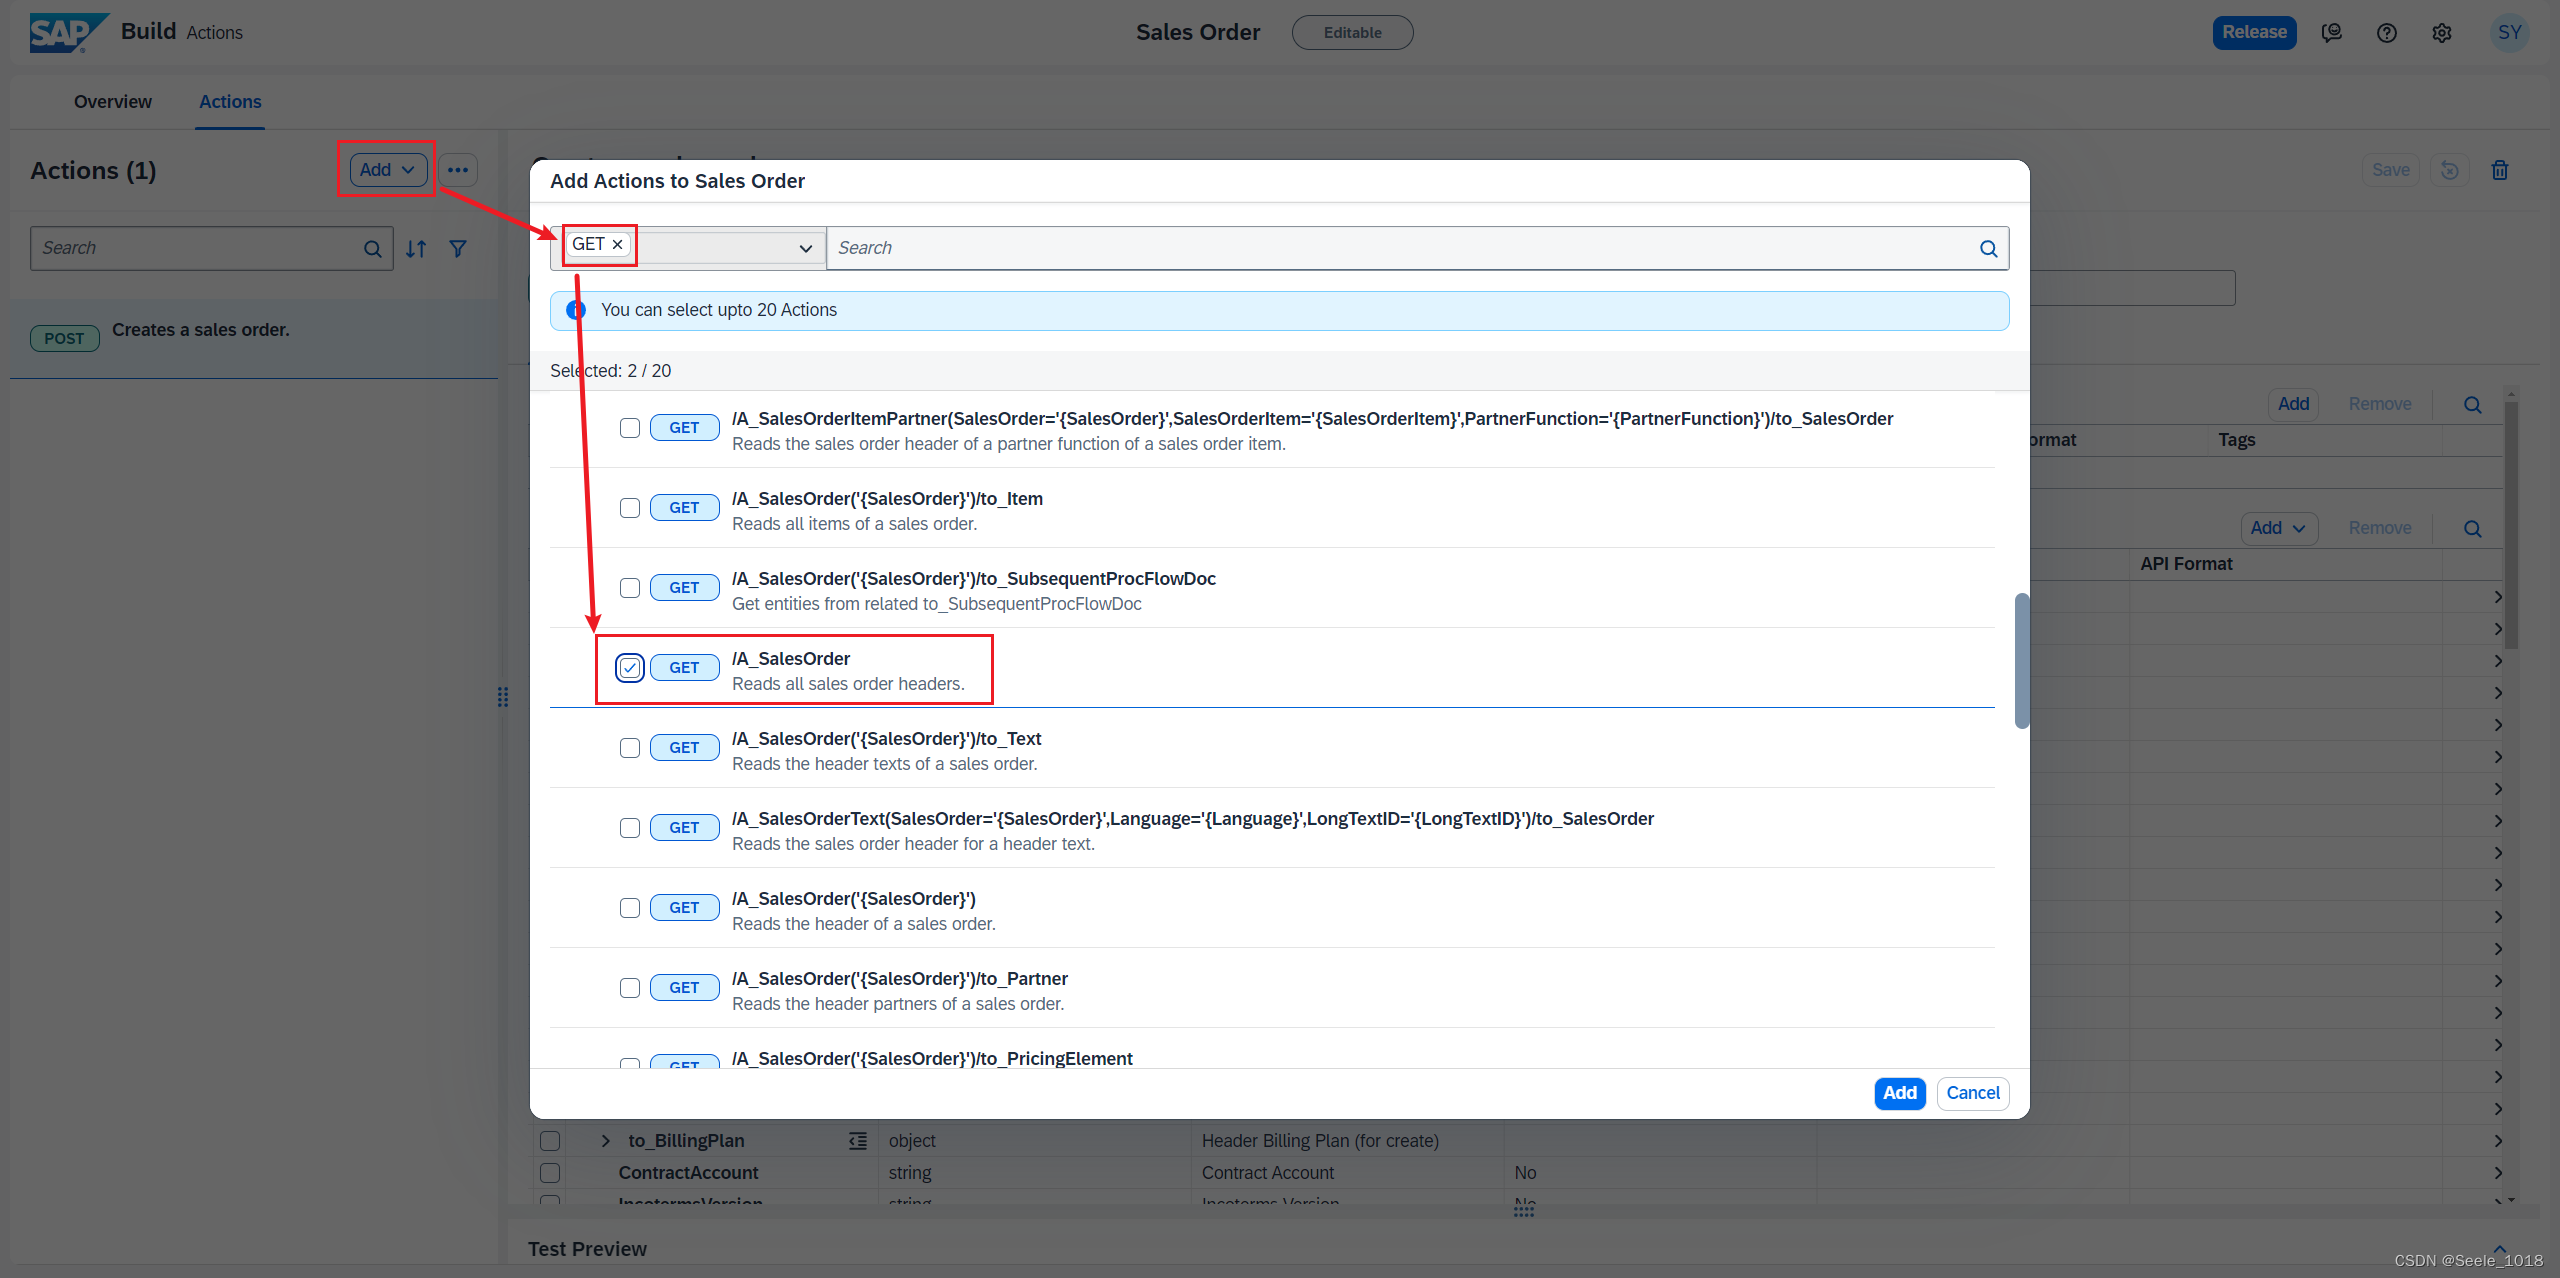Open the SY user avatar menu
Viewport: 2560px width, 1278px height.
coord(2509,33)
